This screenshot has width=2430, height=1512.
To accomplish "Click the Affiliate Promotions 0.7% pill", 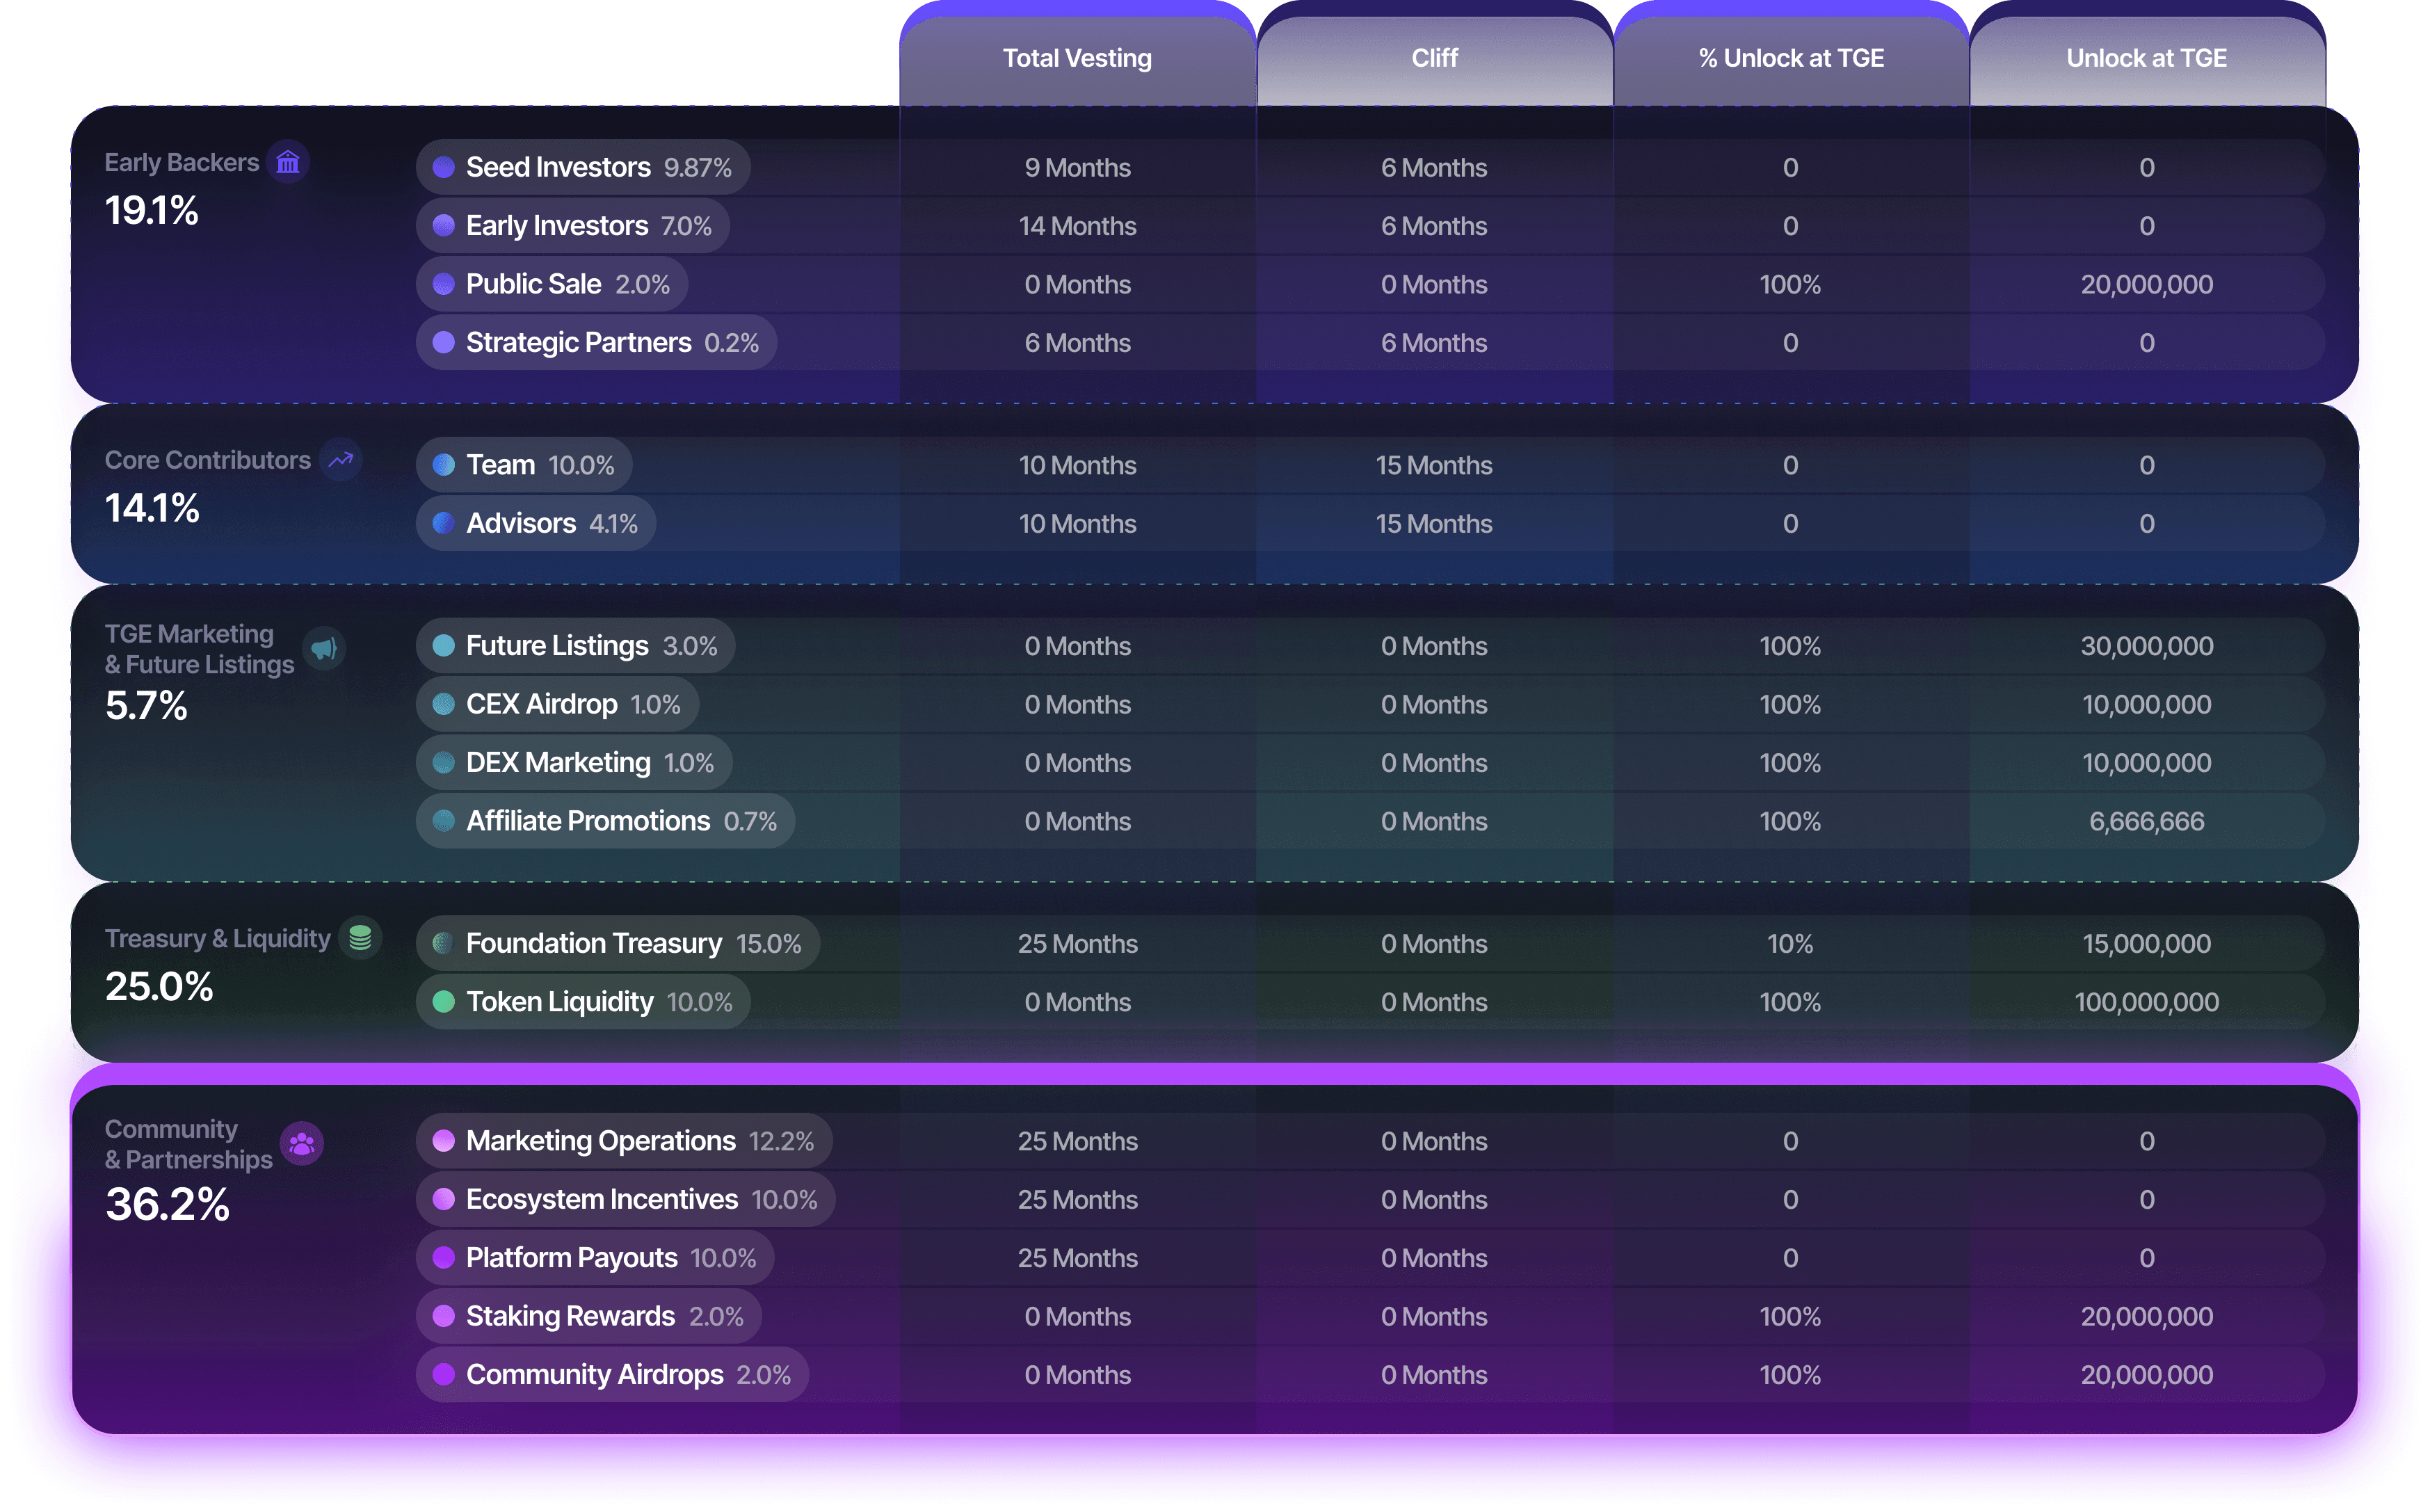I will coord(606,821).
